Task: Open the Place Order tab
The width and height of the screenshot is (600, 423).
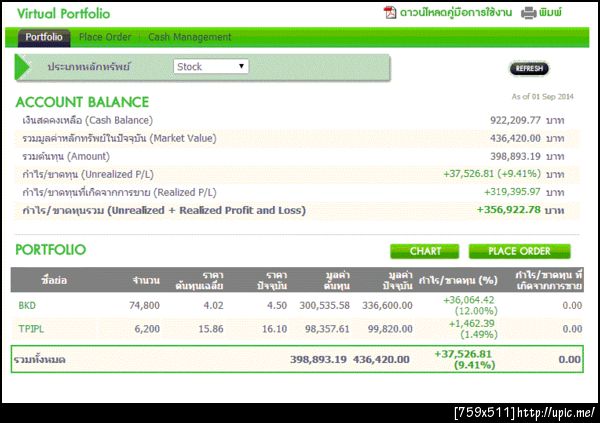Action: [x=105, y=37]
